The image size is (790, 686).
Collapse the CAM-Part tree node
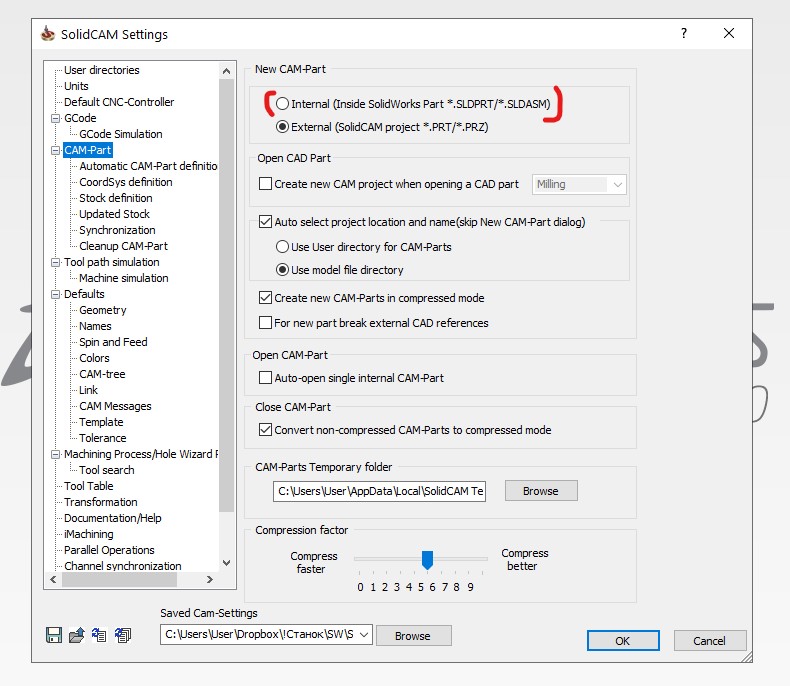point(55,150)
